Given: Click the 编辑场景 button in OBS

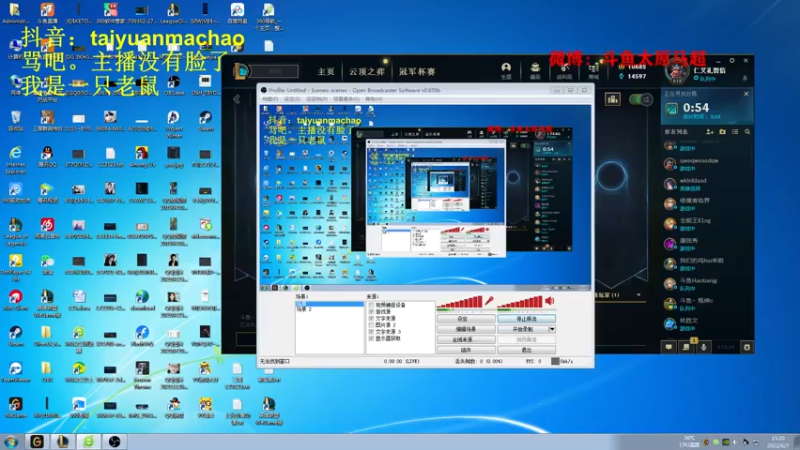Looking at the screenshot, I should 466,329.
